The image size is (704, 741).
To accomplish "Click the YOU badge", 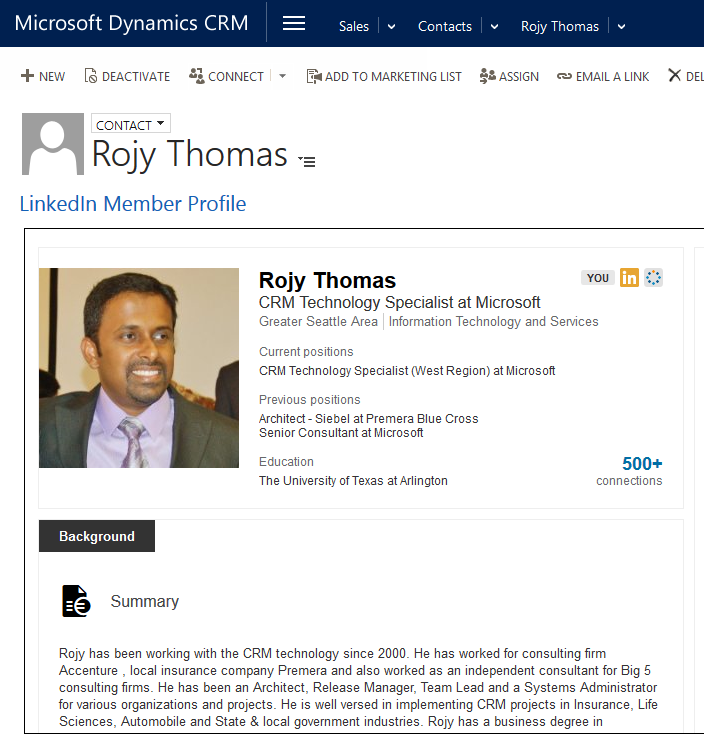I will coord(598,278).
